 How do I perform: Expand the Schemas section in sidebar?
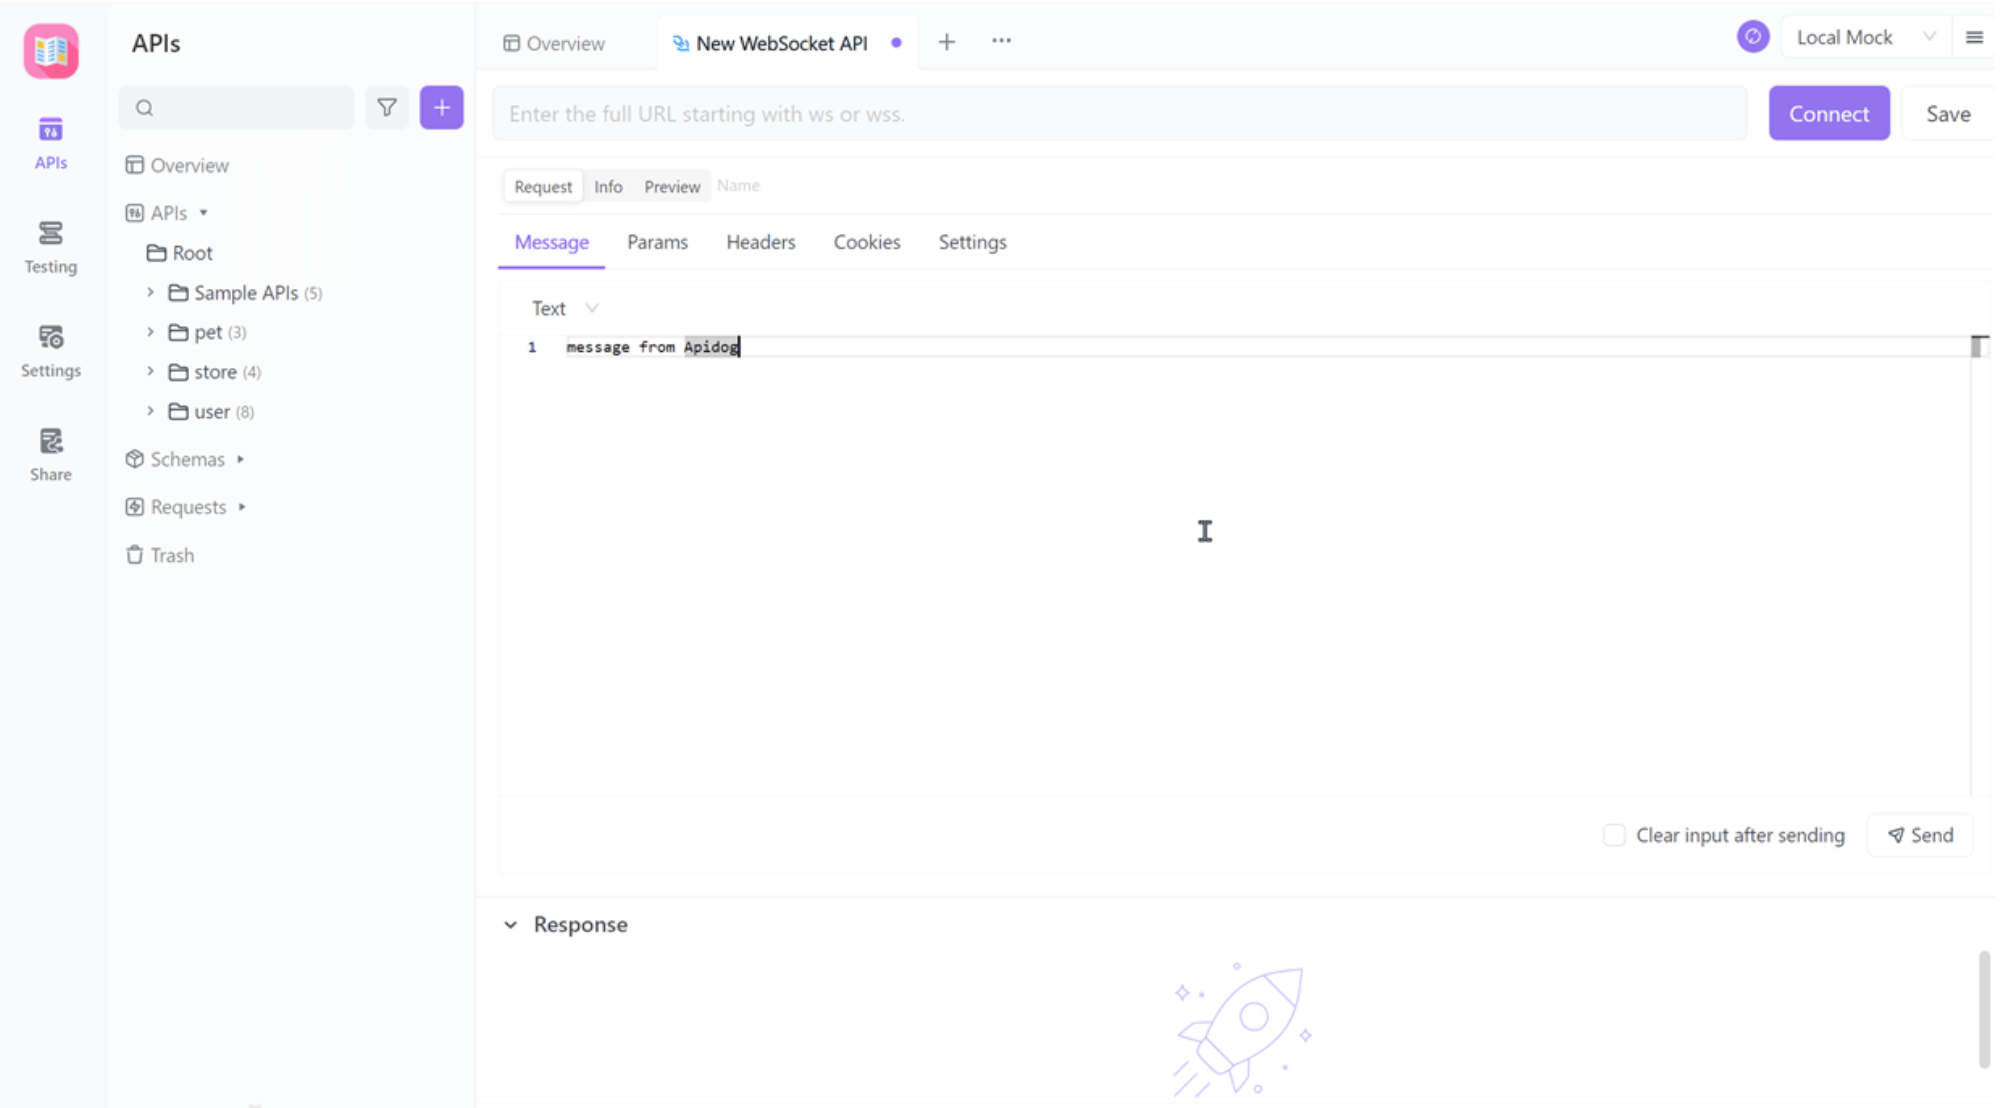[x=241, y=458]
